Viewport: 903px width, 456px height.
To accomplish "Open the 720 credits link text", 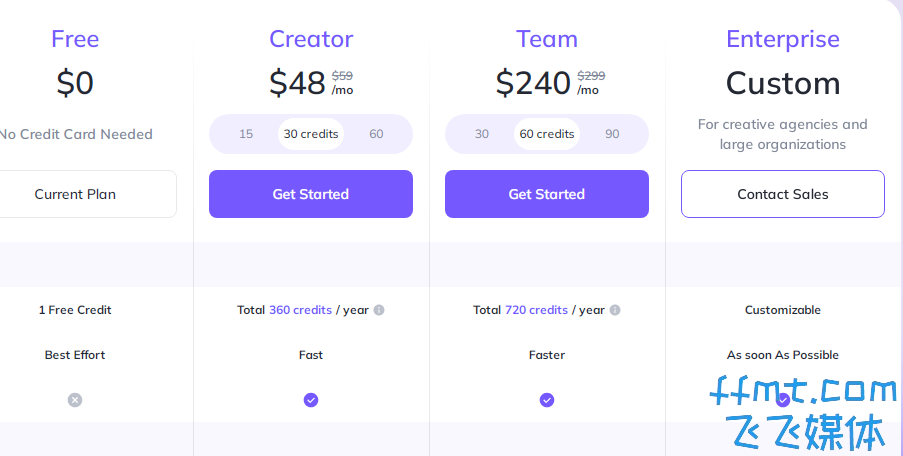I will (537, 310).
